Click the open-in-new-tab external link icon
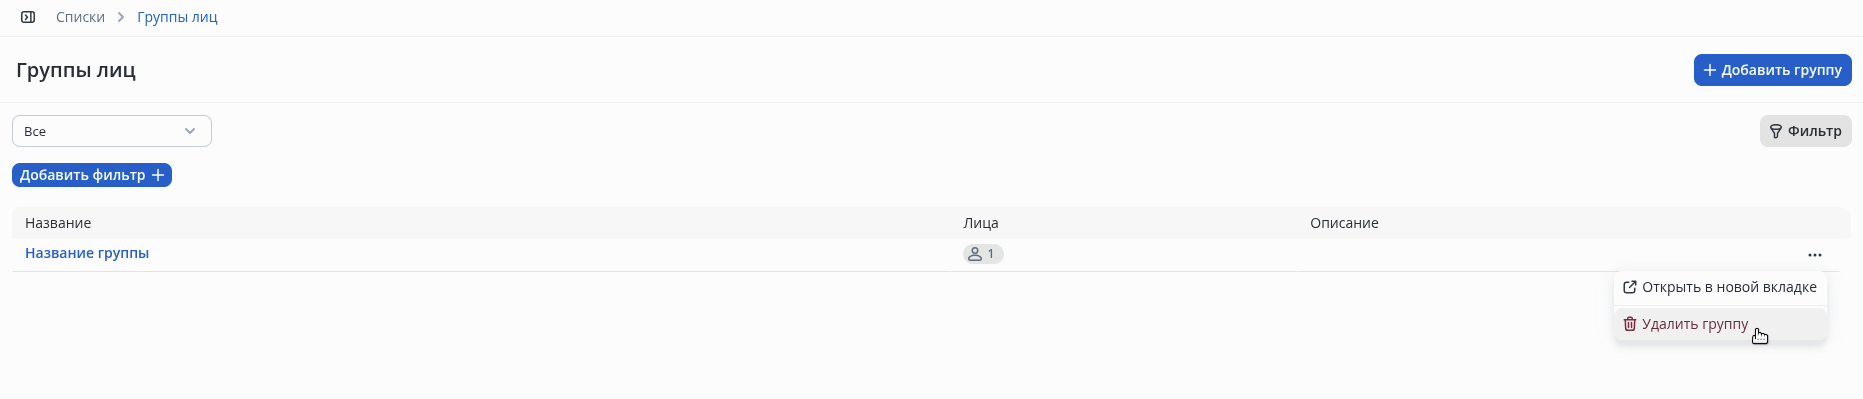The height and width of the screenshot is (399, 1863). (x=1630, y=287)
